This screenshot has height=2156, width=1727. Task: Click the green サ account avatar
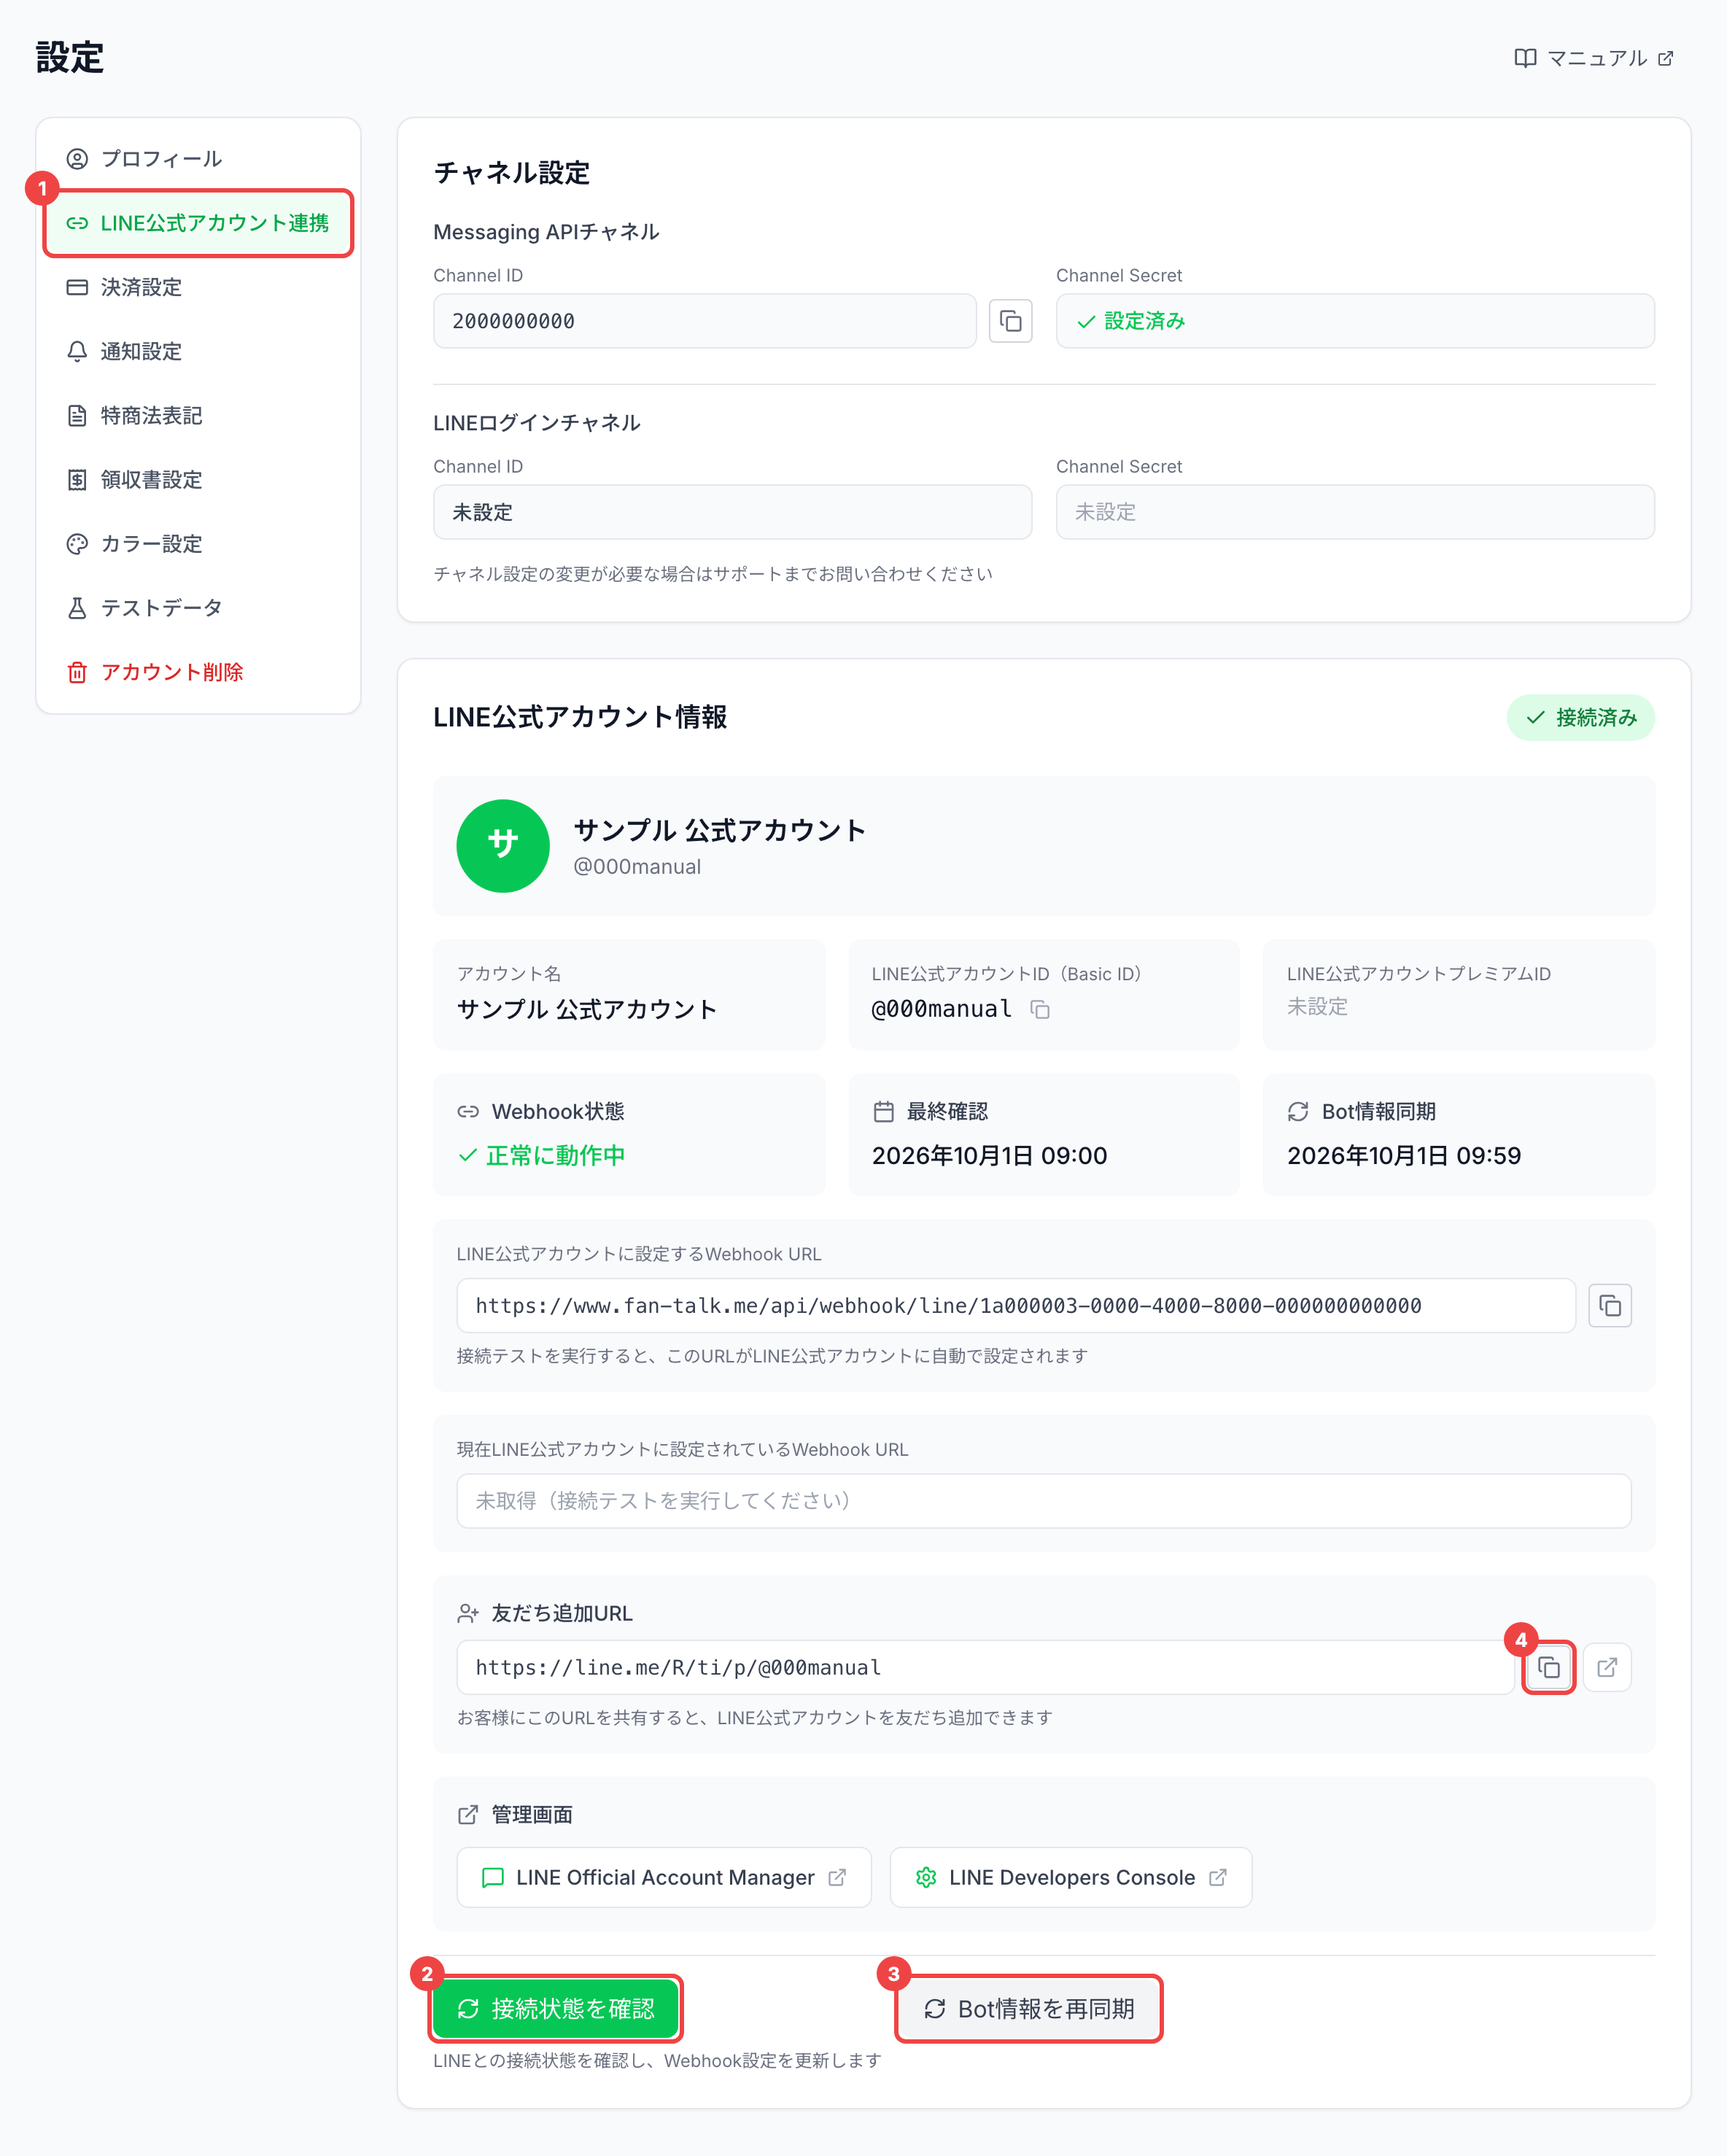click(x=503, y=845)
